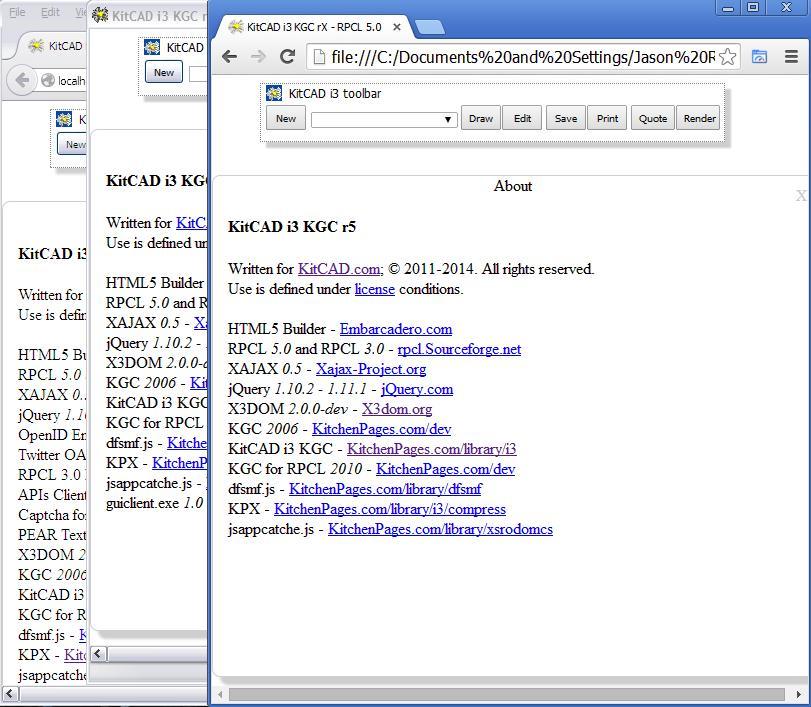Viewport: 811px width, 707px height.
Task: Click the KitCAD logo icon in the middle window
Action: click(x=152, y=47)
